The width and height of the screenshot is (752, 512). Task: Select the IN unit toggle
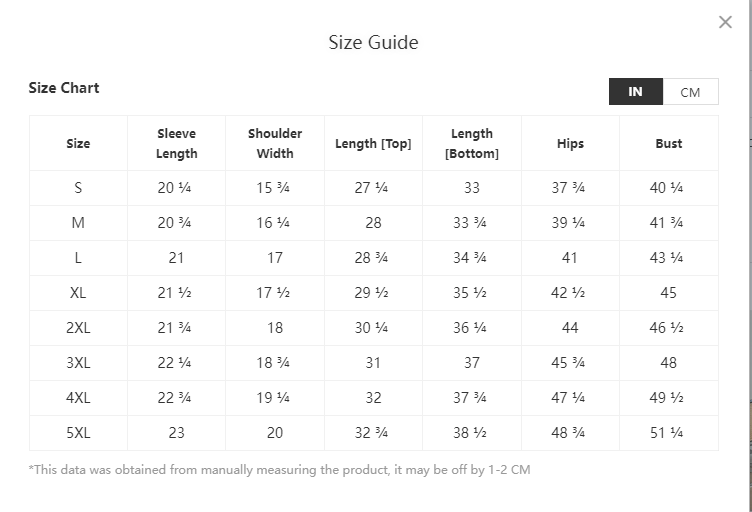635,92
